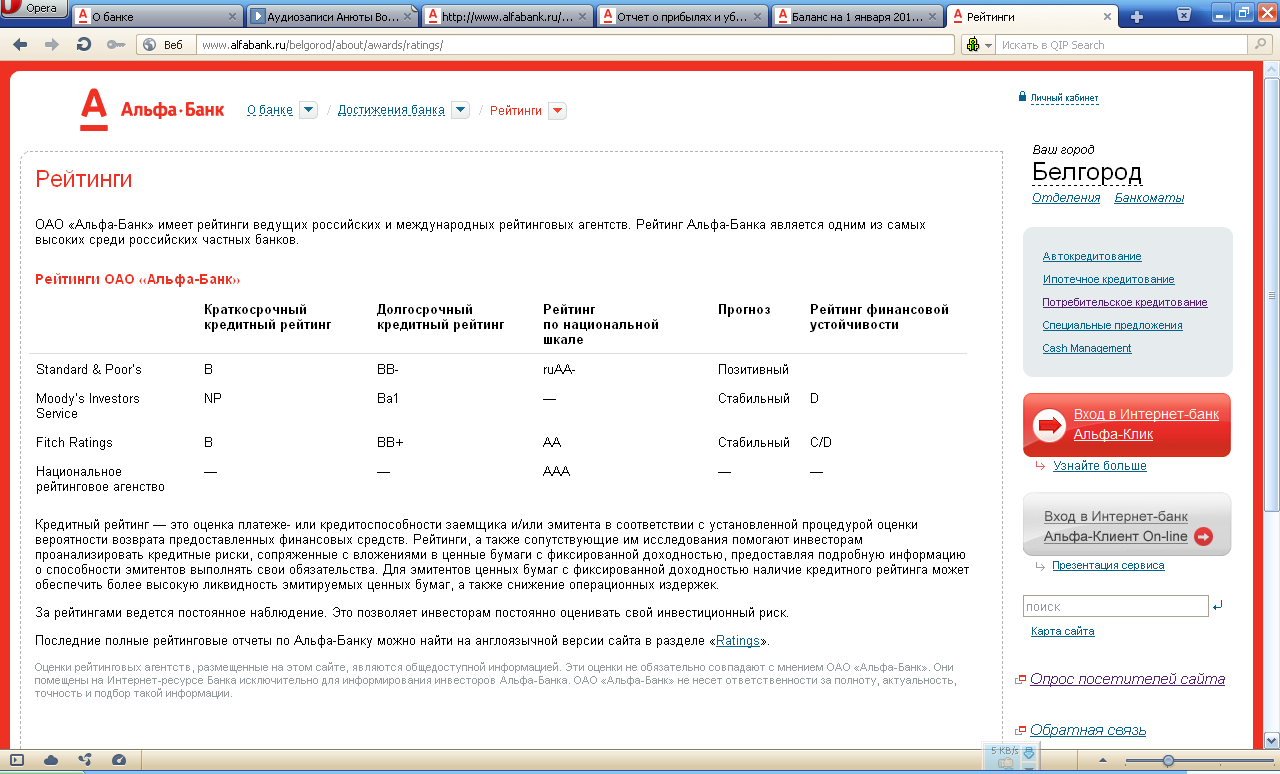
Task: Toggle the panels icon in the status bar
Action: coord(17,760)
